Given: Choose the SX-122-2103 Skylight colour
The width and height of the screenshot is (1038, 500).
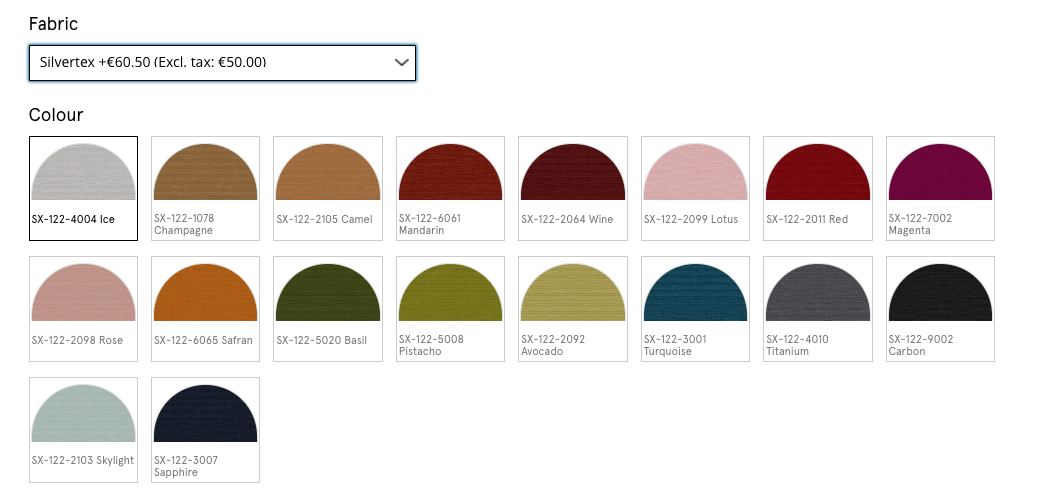Looking at the screenshot, I should click(83, 430).
